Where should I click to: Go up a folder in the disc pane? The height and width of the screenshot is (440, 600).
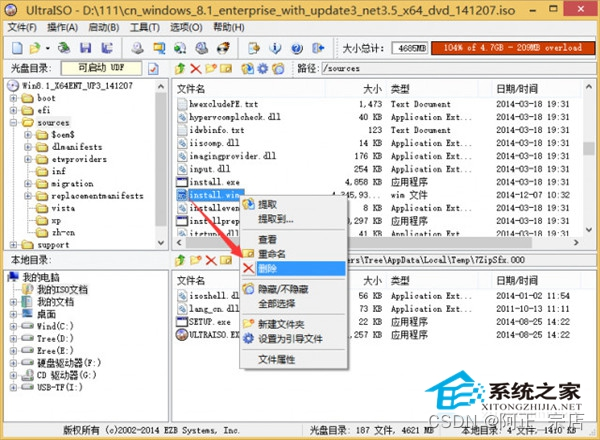(x=180, y=69)
